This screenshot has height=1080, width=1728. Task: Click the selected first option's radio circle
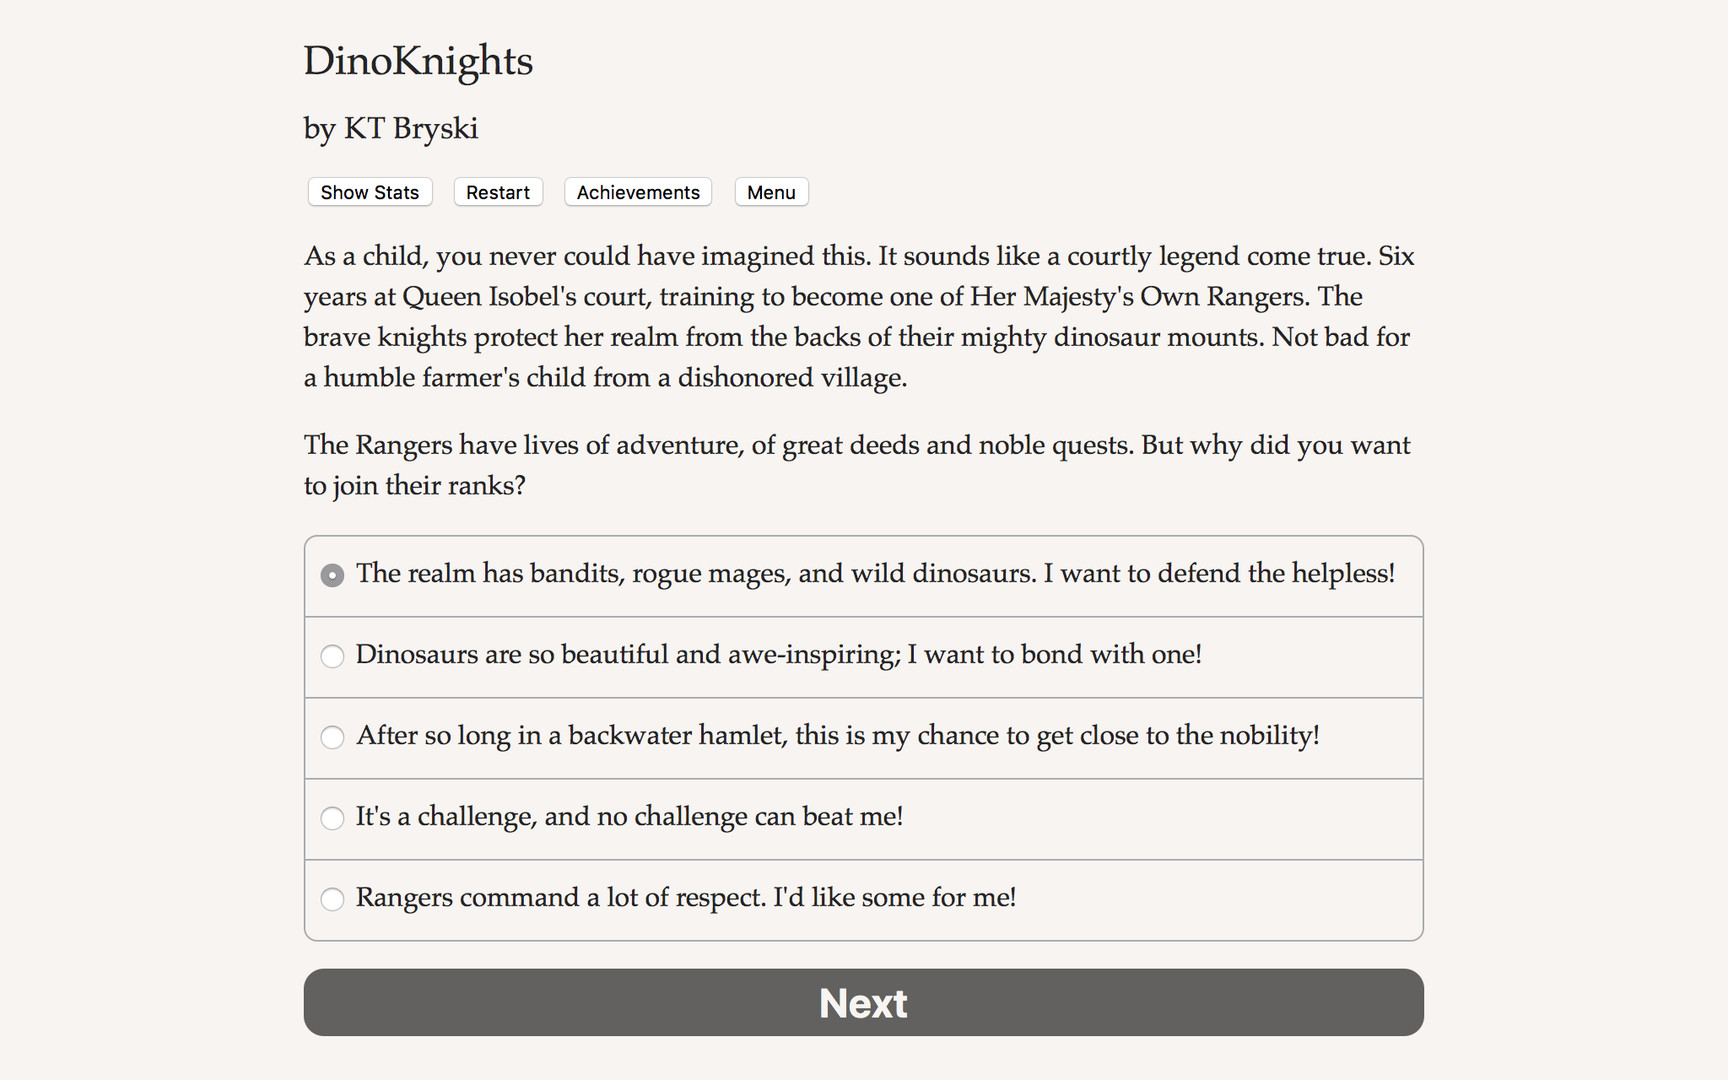coord(332,575)
